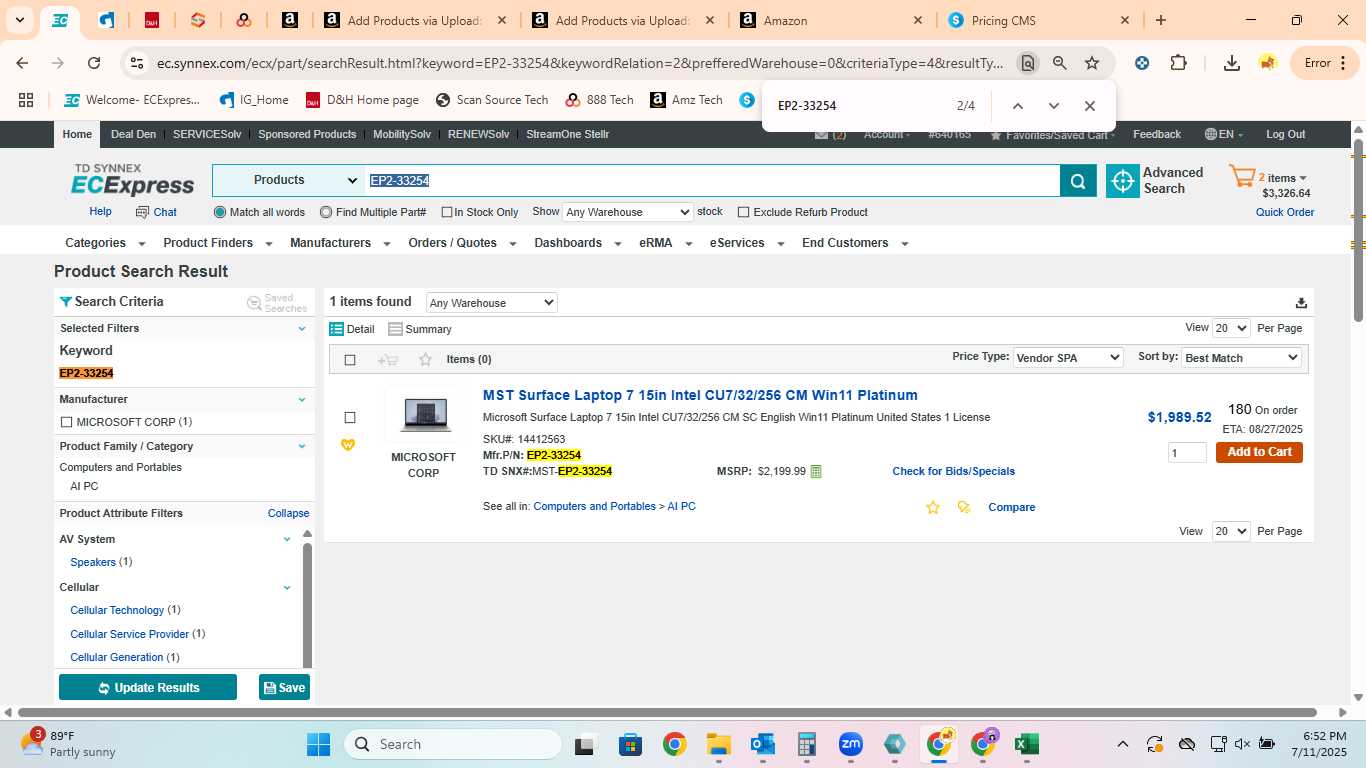
Task: Close the find-in-page bar
Action: [x=1090, y=106]
